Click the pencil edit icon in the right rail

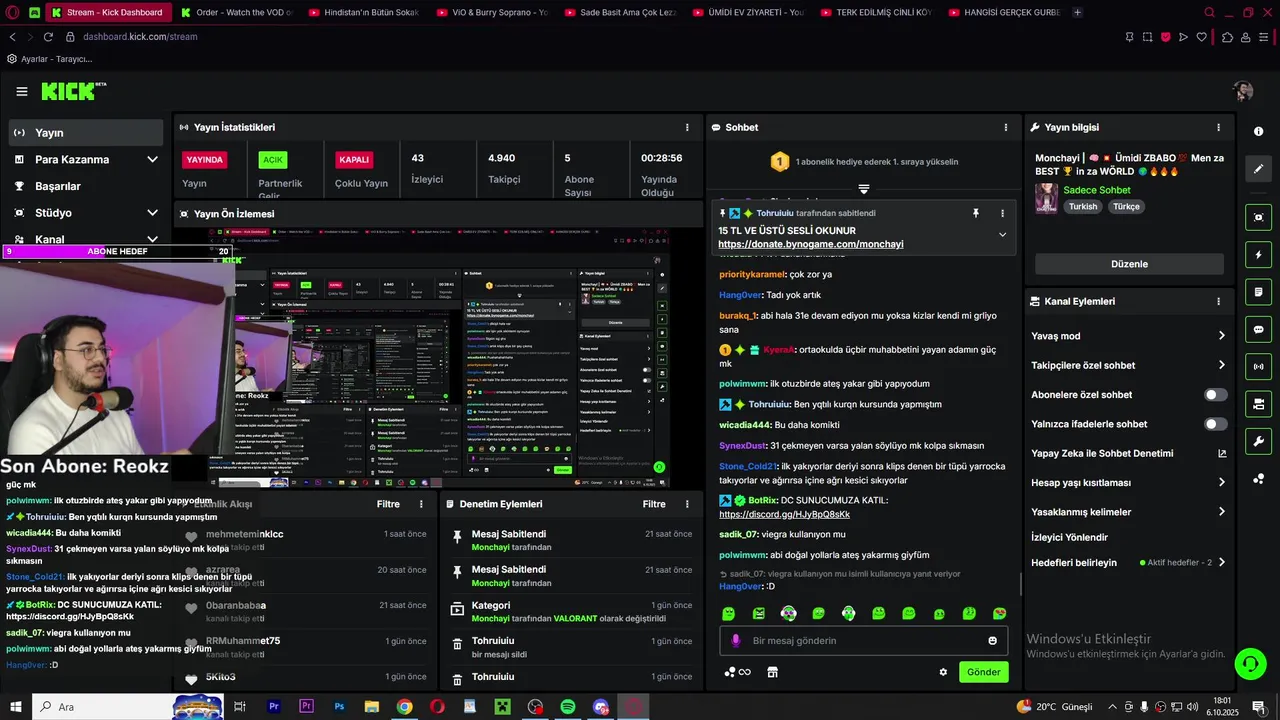[1258, 169]
